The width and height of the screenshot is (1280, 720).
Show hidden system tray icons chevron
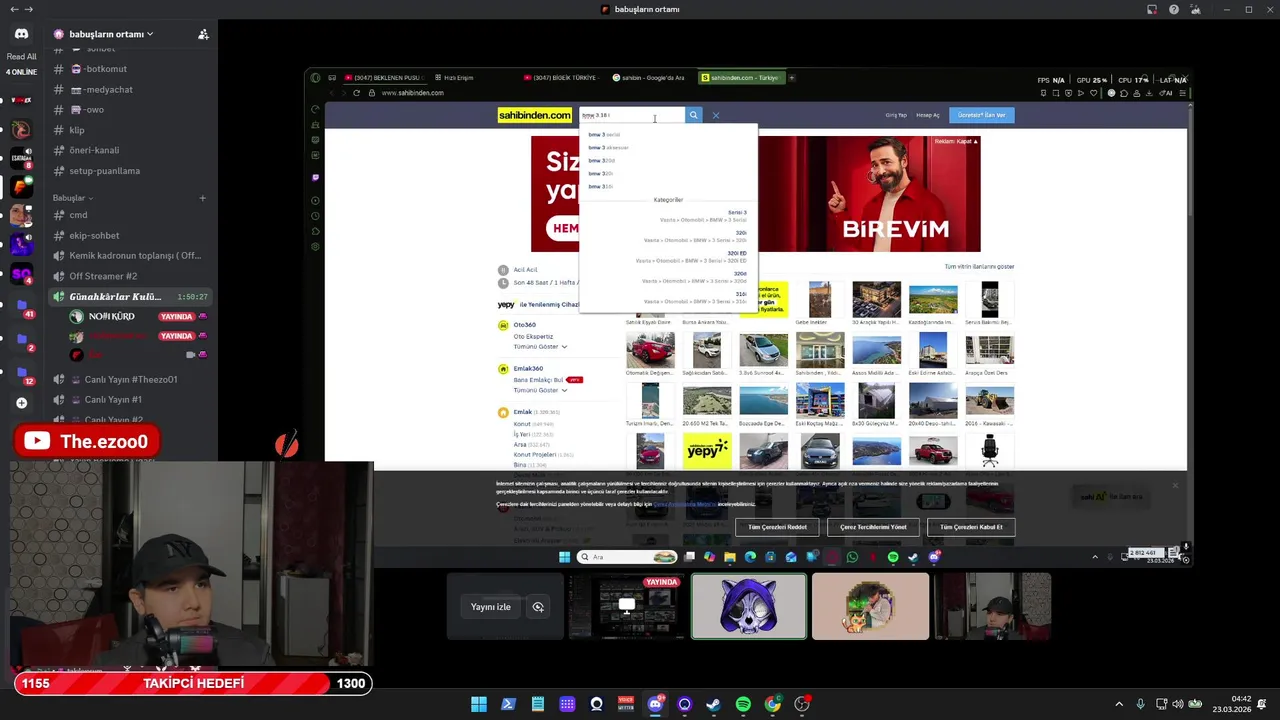point(1119,704)
